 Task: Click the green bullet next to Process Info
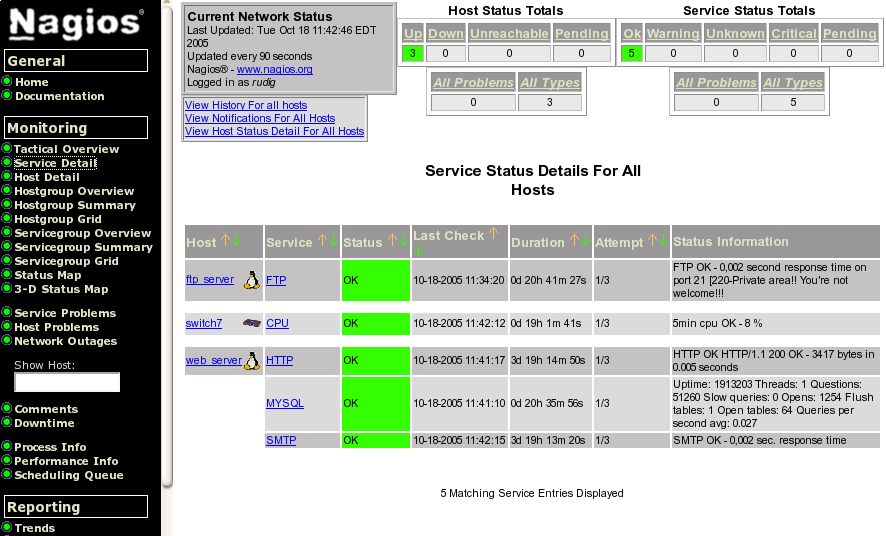point(7,446)
